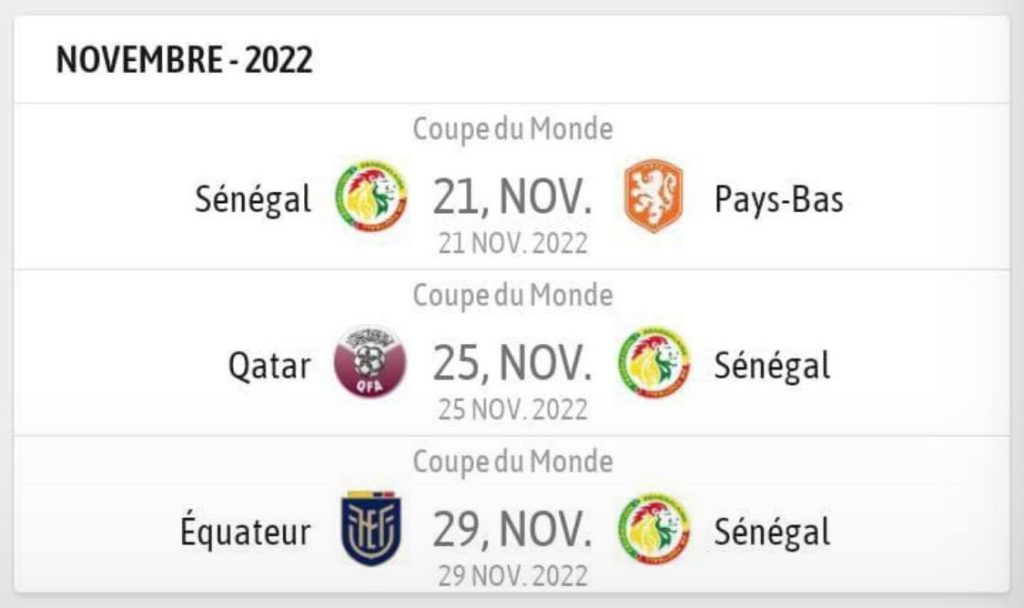1024x608 pixels.
Task: Click Senegal crest in Qatar match
Action: [x=653, y=362]
